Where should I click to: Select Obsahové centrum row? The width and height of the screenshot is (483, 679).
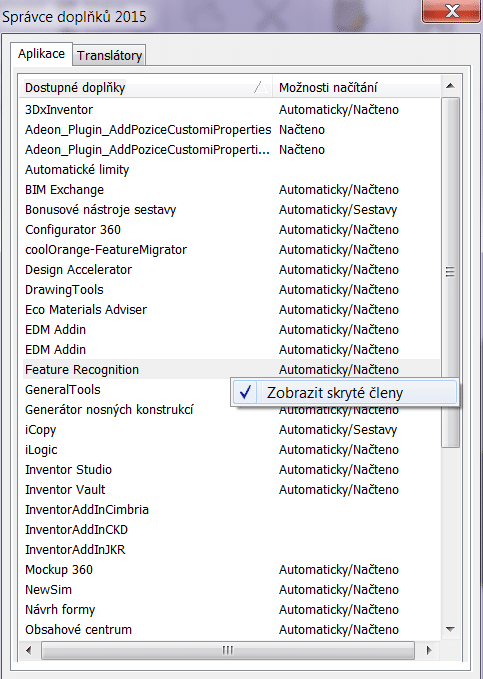coord(230,629)
